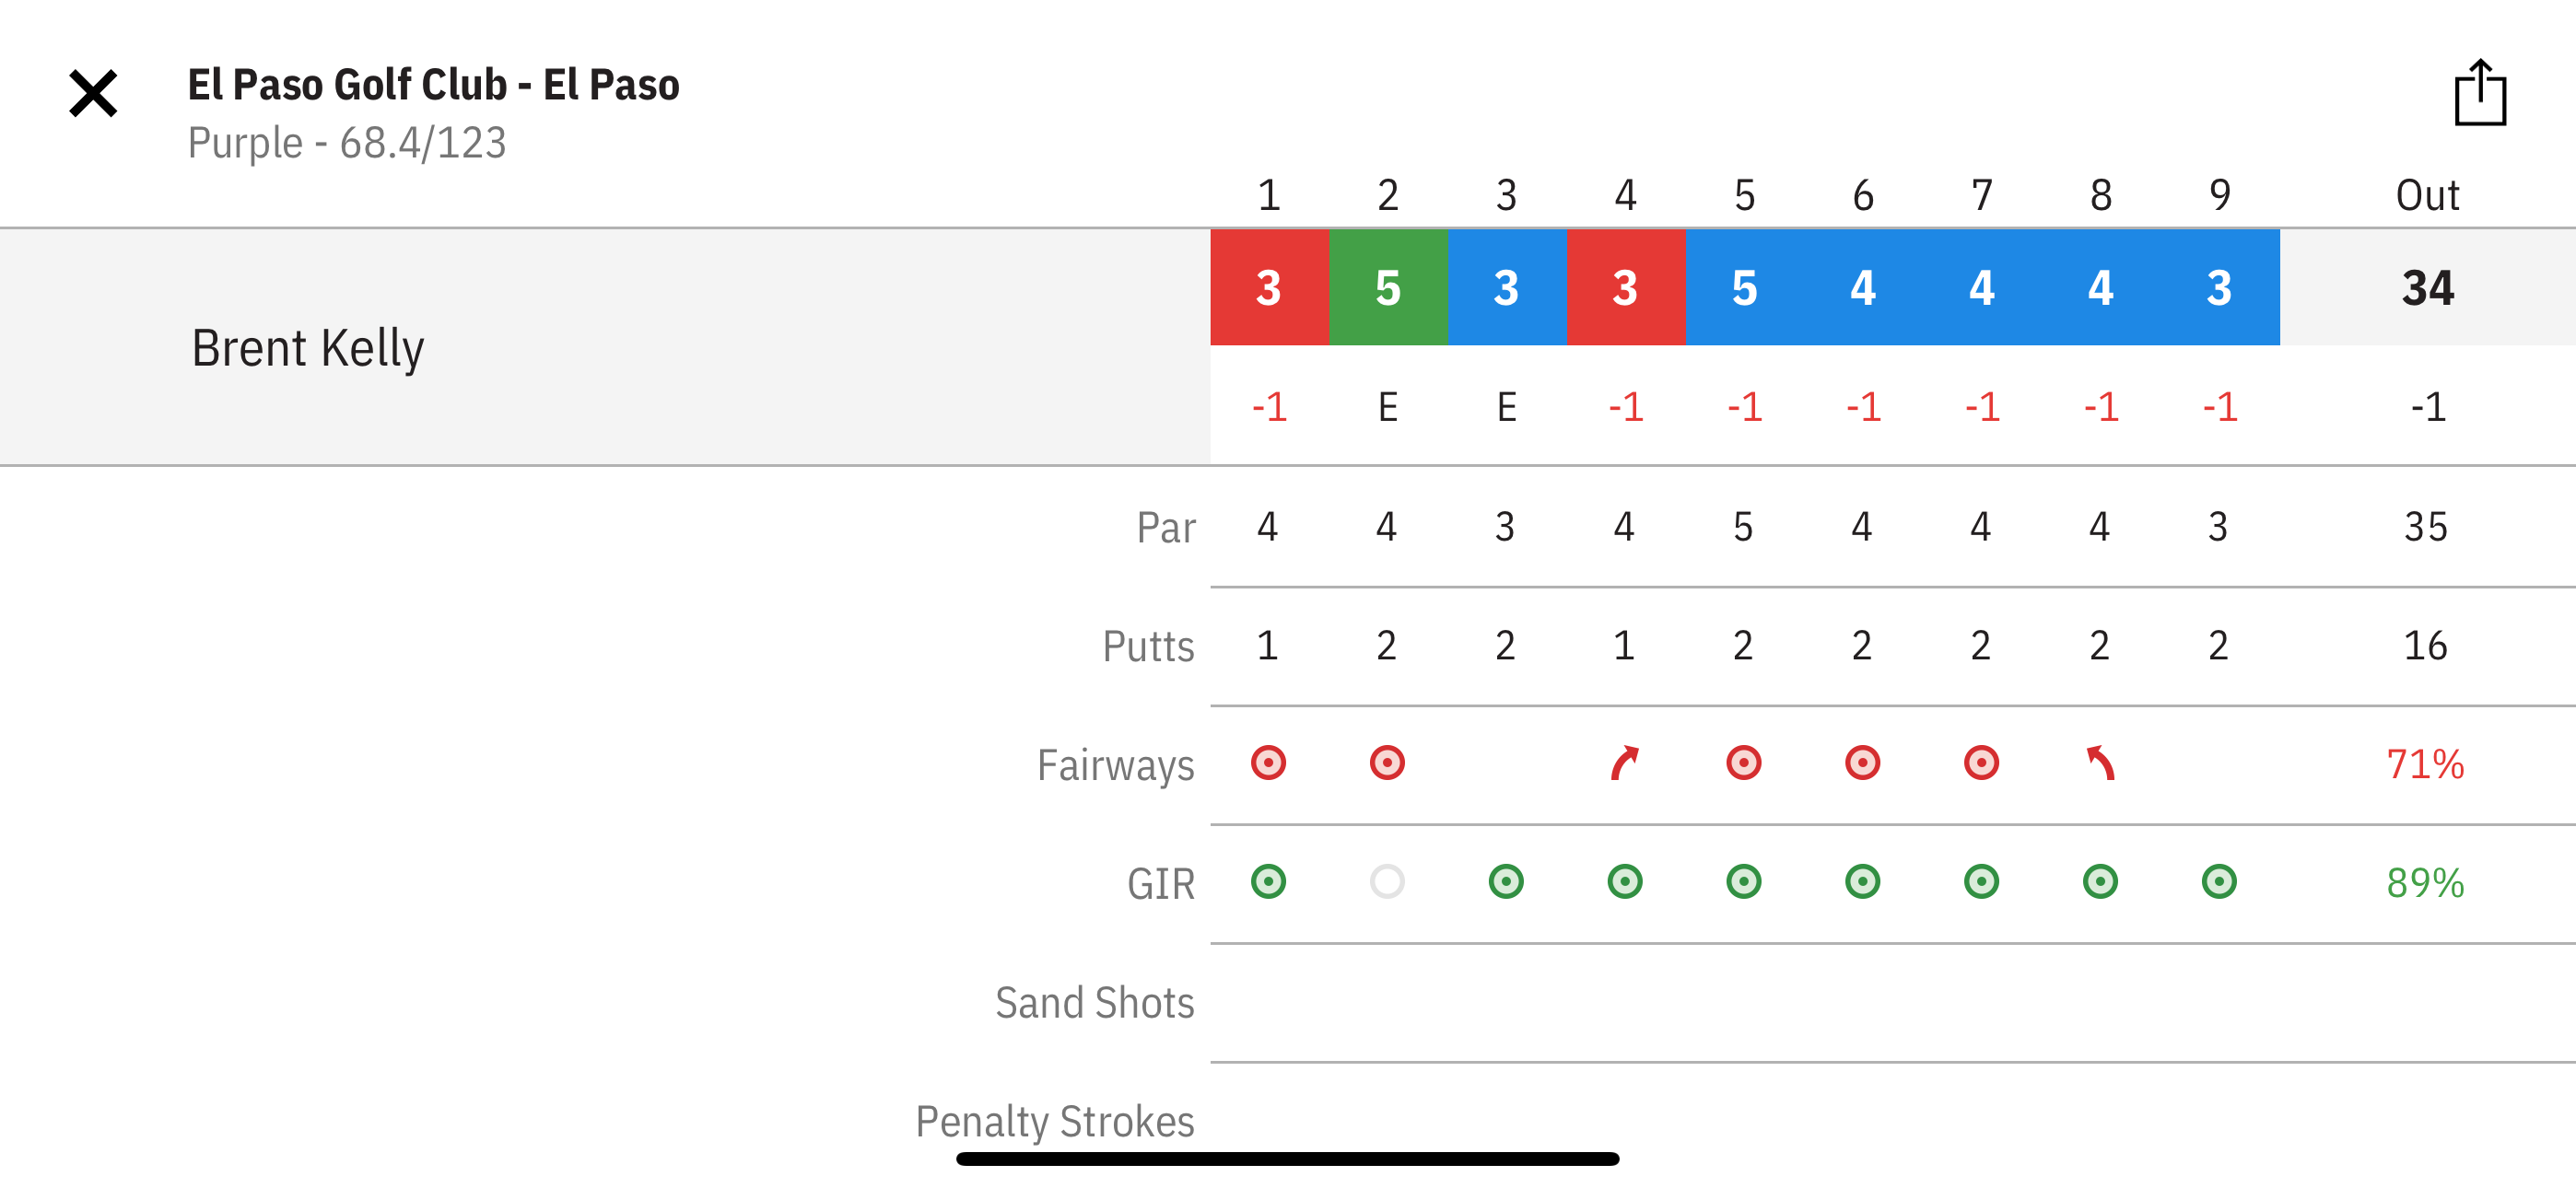Click the fairway hit icon for hole 6
2576x1188 pixels.
coord(1862,763)
